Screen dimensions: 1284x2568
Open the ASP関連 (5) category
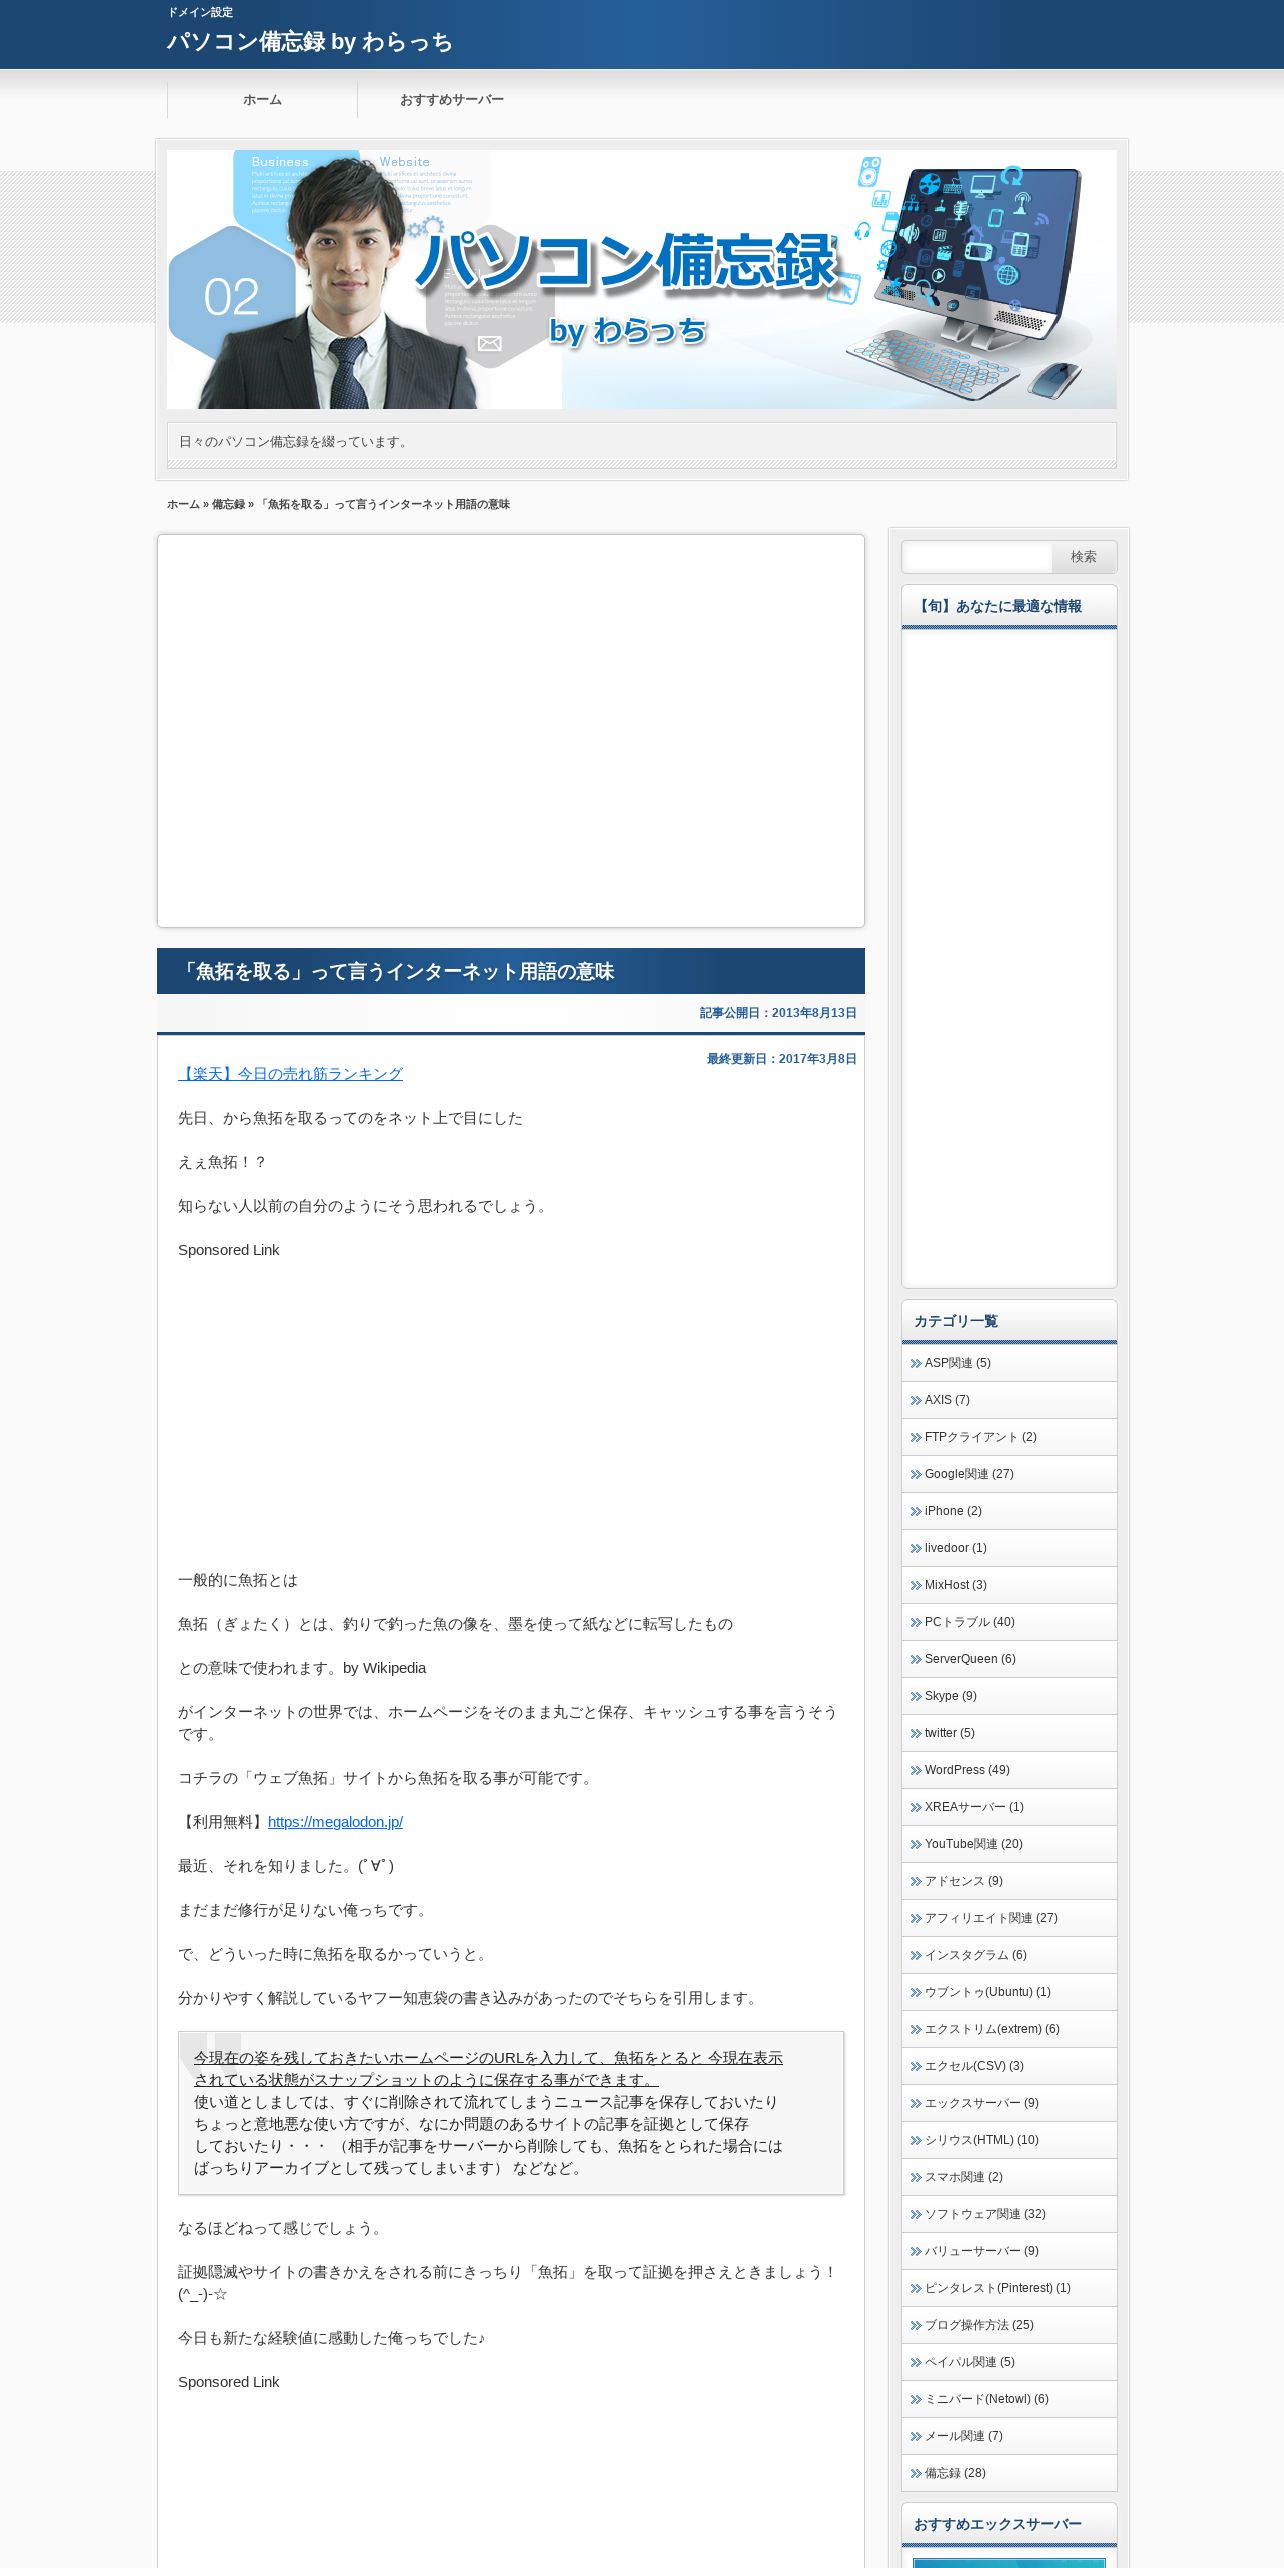pos(1009,1363)
